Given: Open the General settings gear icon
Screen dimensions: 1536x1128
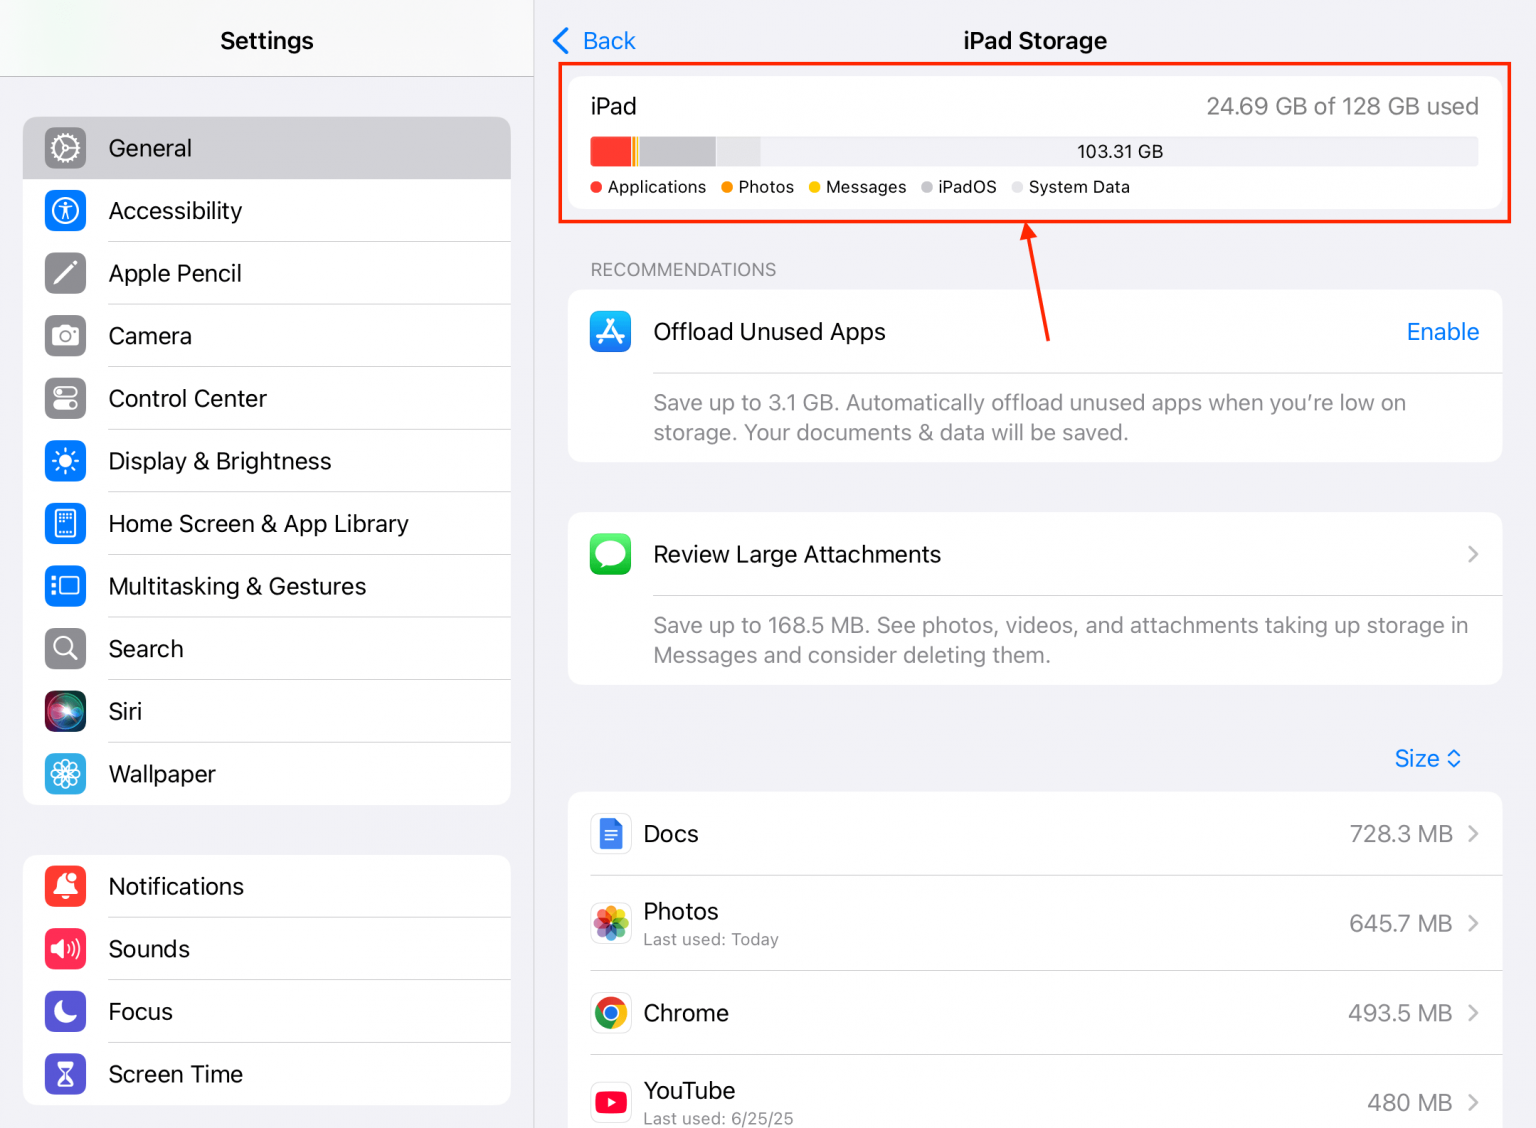Looking at the screenshot, I should coord(65,148).
